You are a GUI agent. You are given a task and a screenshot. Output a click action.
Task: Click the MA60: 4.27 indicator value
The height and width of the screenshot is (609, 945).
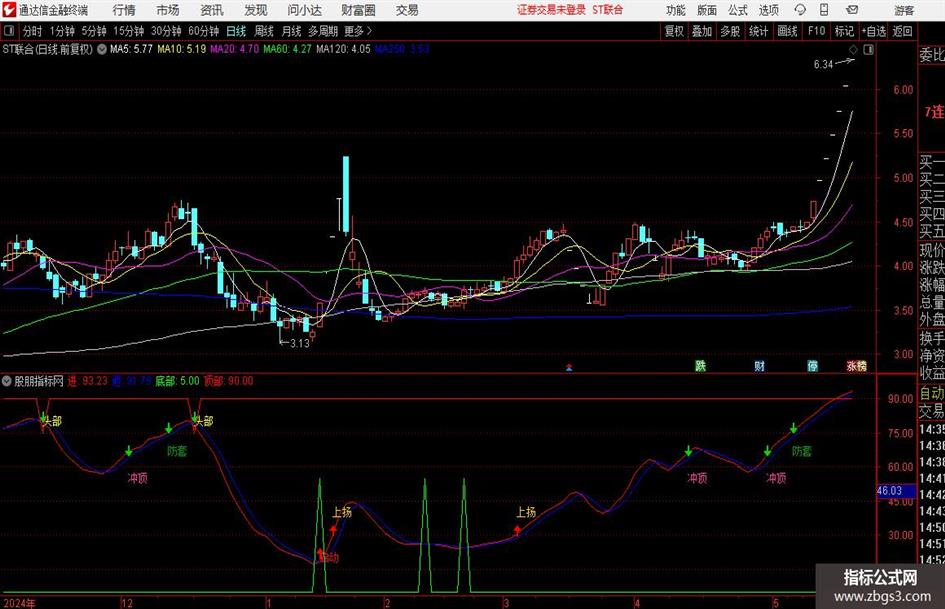287,49
